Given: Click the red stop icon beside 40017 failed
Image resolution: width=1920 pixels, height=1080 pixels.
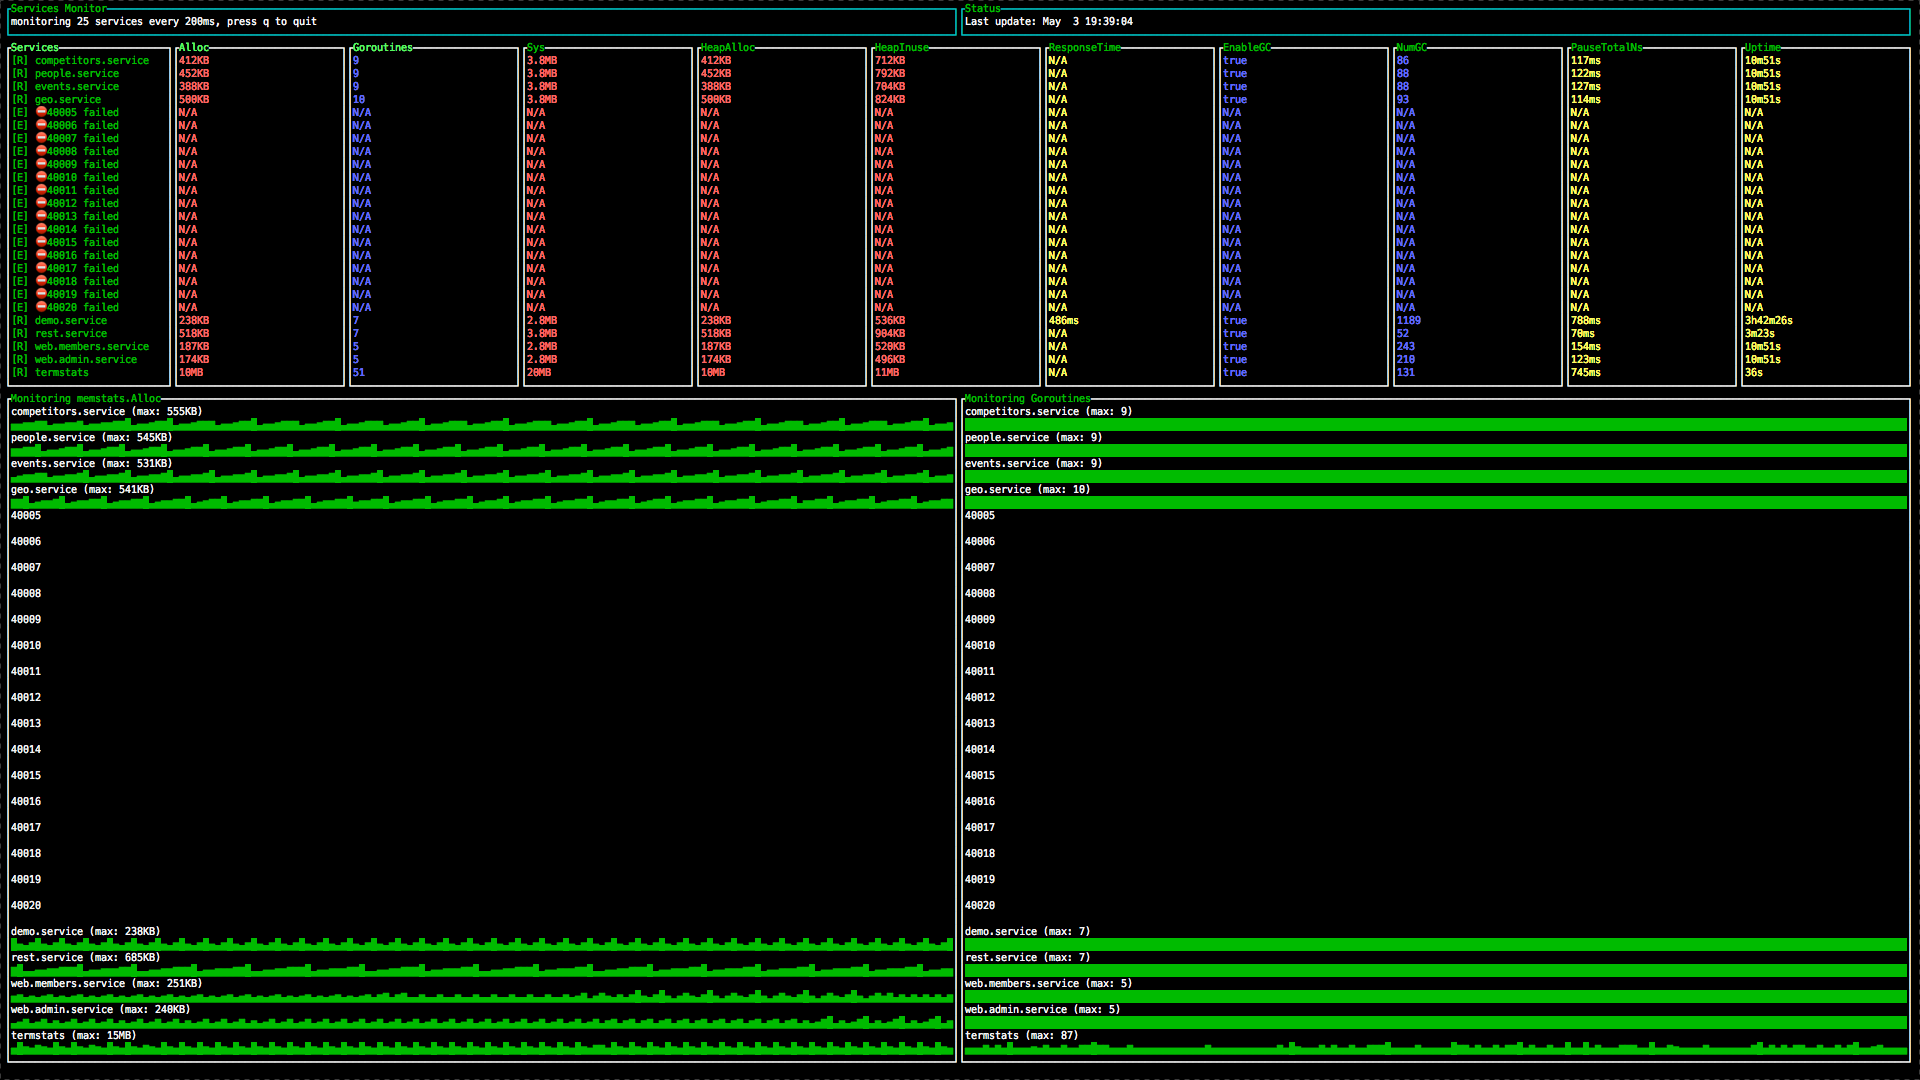Looking at the screenshot, I should [41, 268].
